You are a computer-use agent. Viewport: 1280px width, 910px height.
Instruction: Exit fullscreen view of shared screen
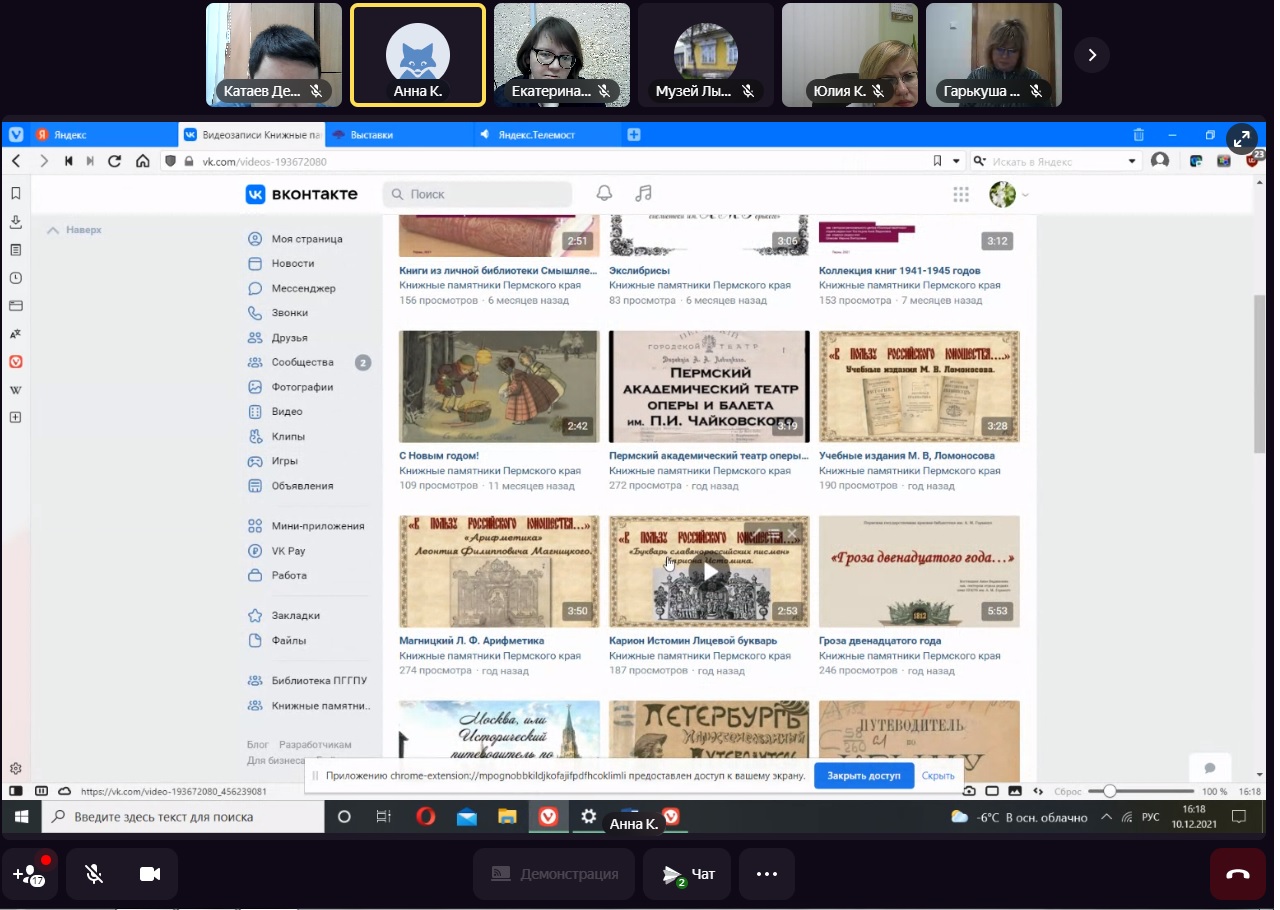(1240, 139)
